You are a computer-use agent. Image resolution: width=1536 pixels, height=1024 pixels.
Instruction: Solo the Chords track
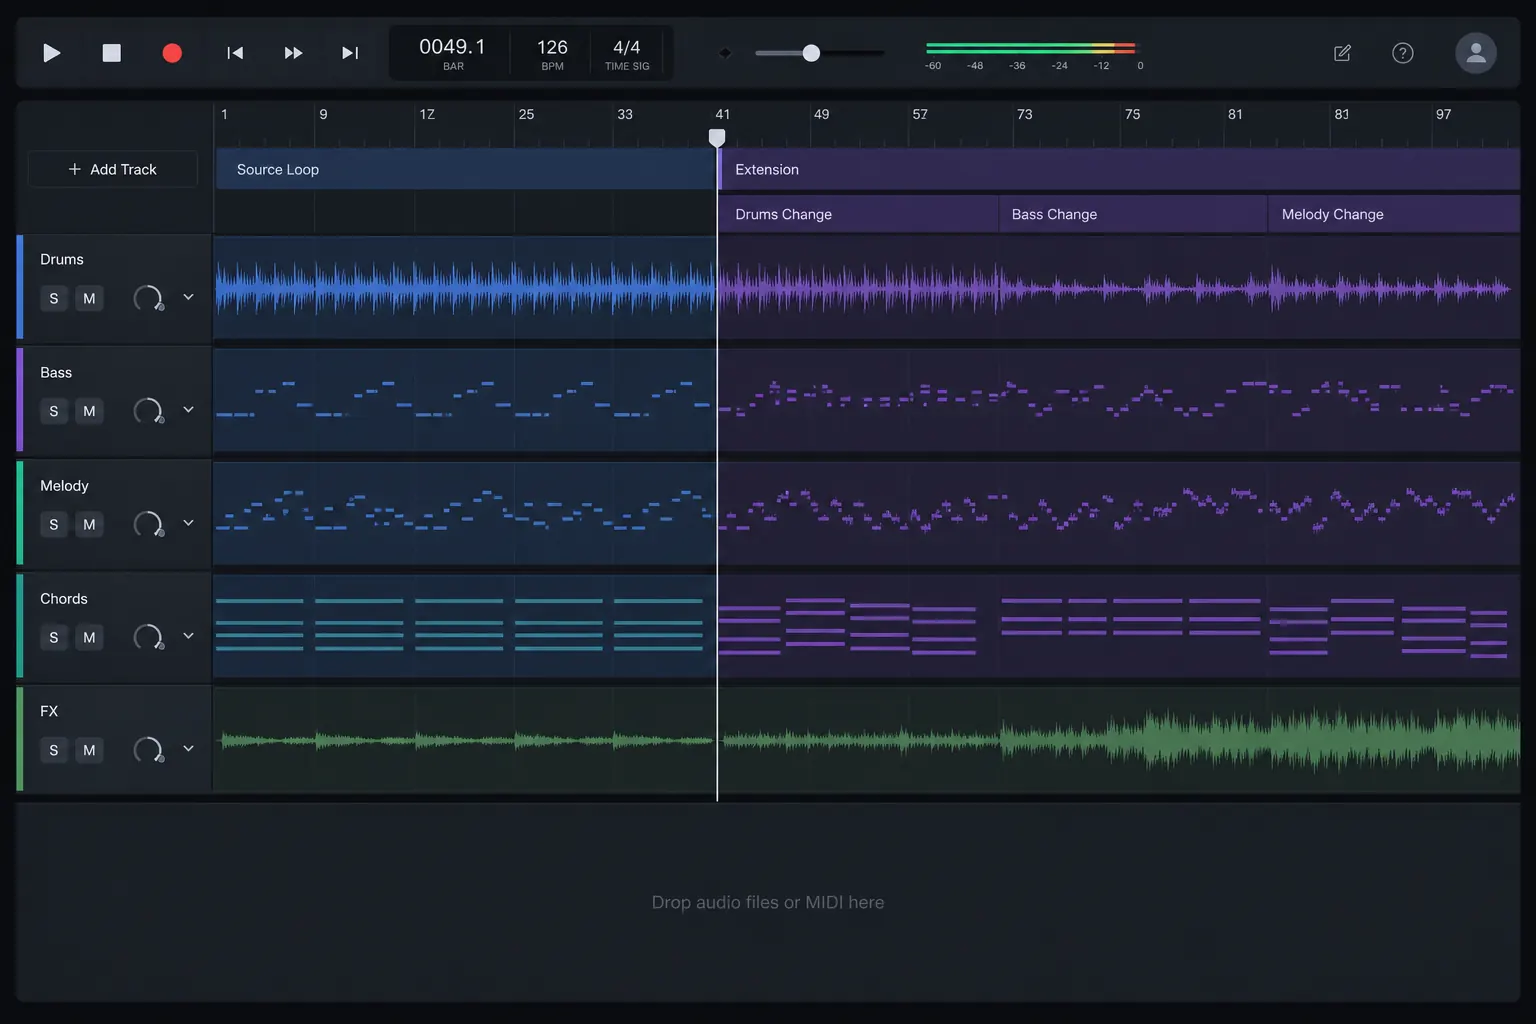tap(54, 637)
